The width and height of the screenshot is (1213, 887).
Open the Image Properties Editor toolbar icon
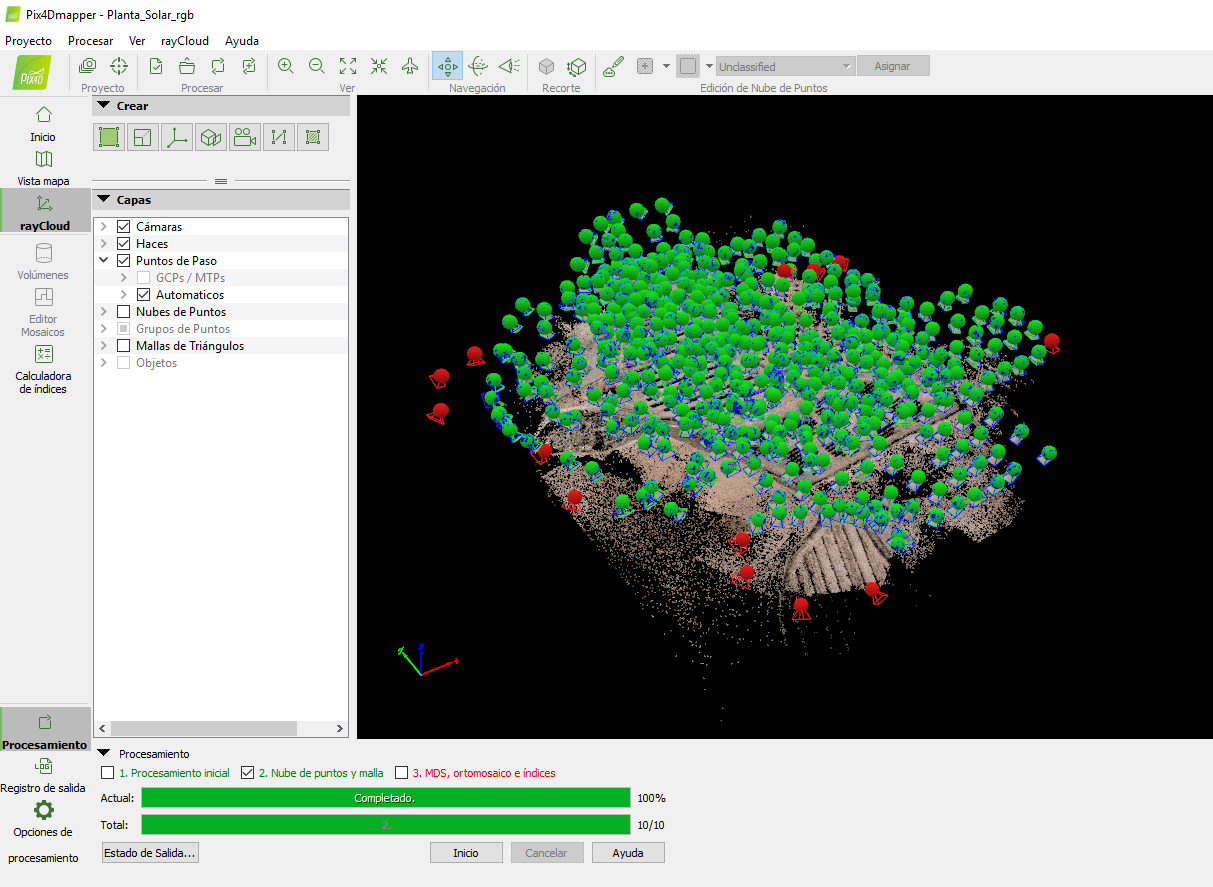point(88,66)
